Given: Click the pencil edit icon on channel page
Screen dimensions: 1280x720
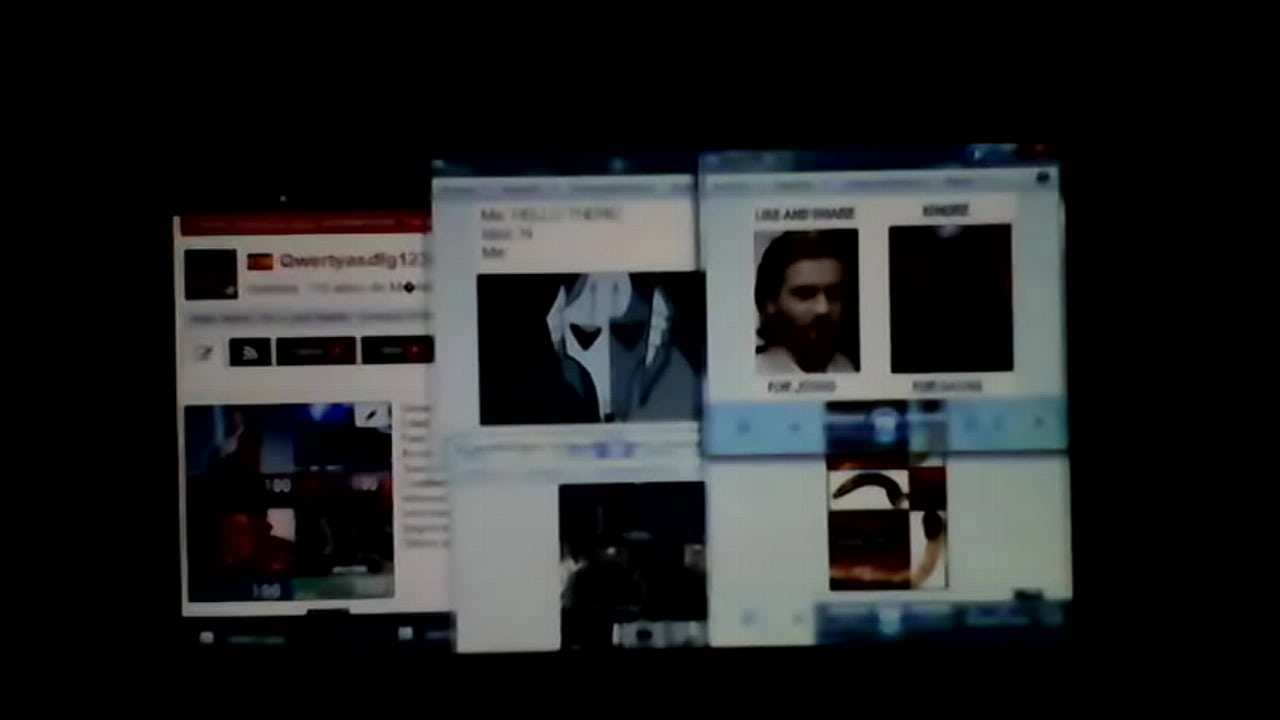Looking at the screenshot, I should pos(204,352).
